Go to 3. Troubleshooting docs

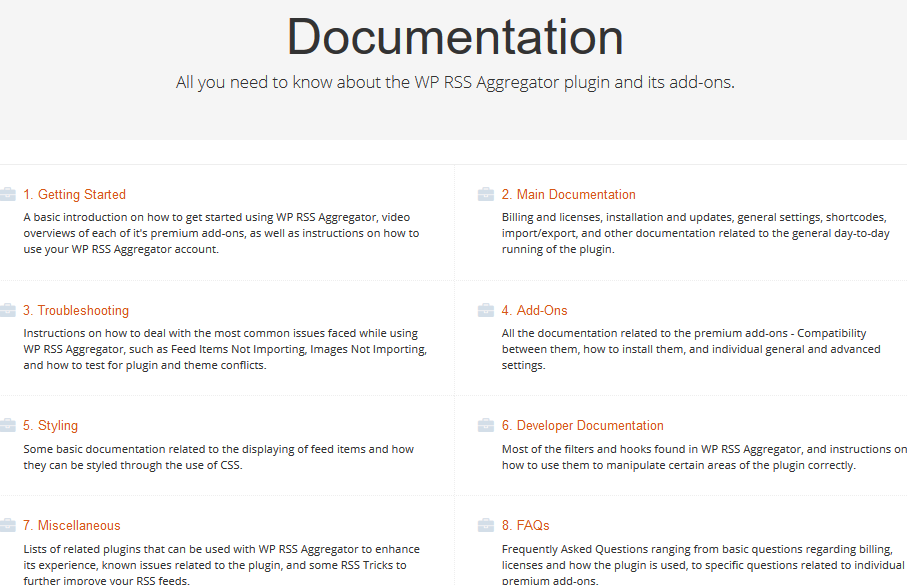76,310
